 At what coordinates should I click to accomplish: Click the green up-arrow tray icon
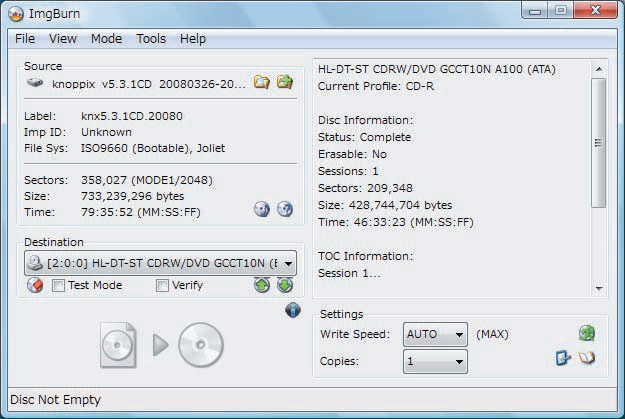262,285
